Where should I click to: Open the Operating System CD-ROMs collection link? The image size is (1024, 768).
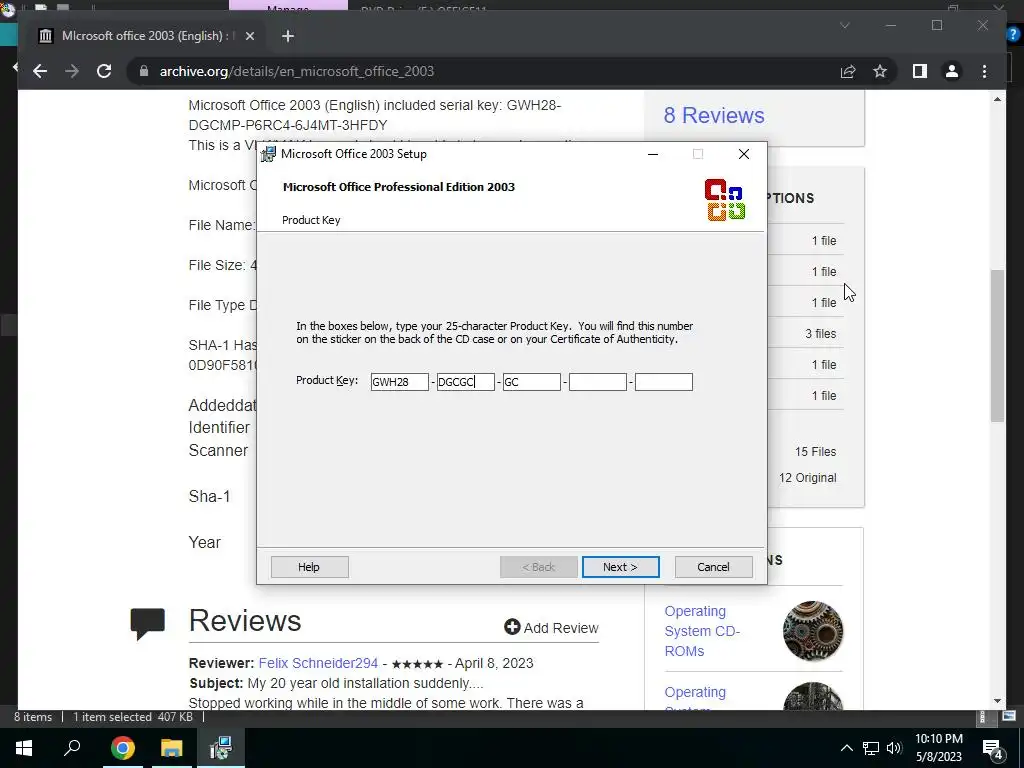(x=702, y=631)
